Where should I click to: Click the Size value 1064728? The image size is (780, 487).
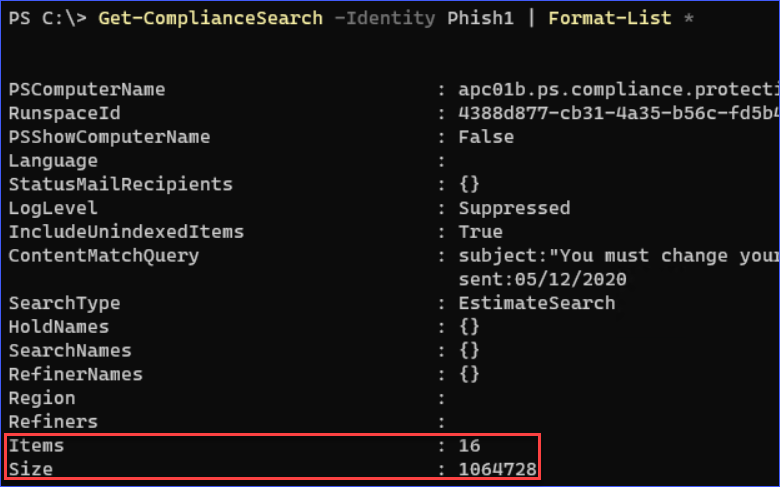click(x=497, y=469)
